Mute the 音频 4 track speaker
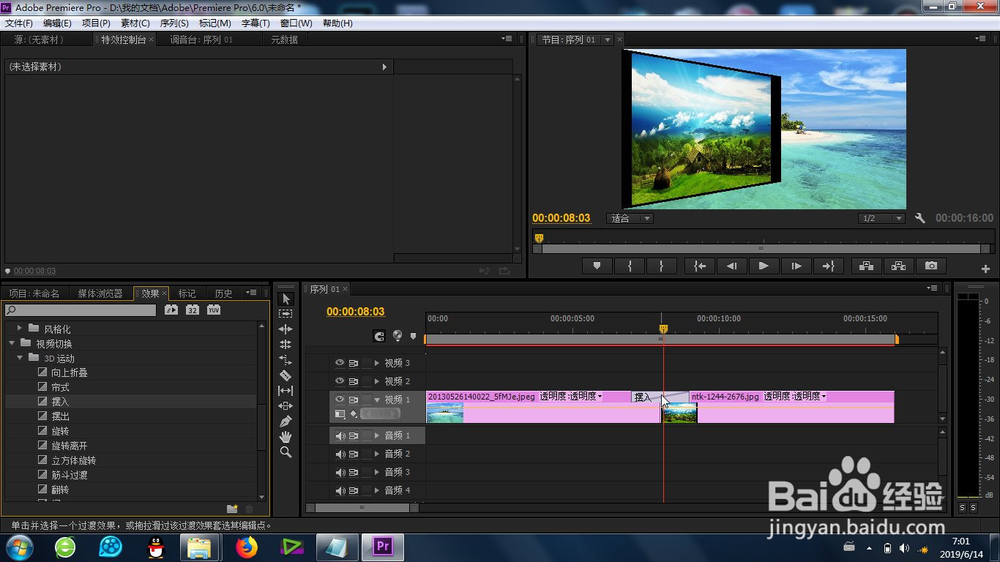Screen dimensions: 1000x562 click(340, 491)
